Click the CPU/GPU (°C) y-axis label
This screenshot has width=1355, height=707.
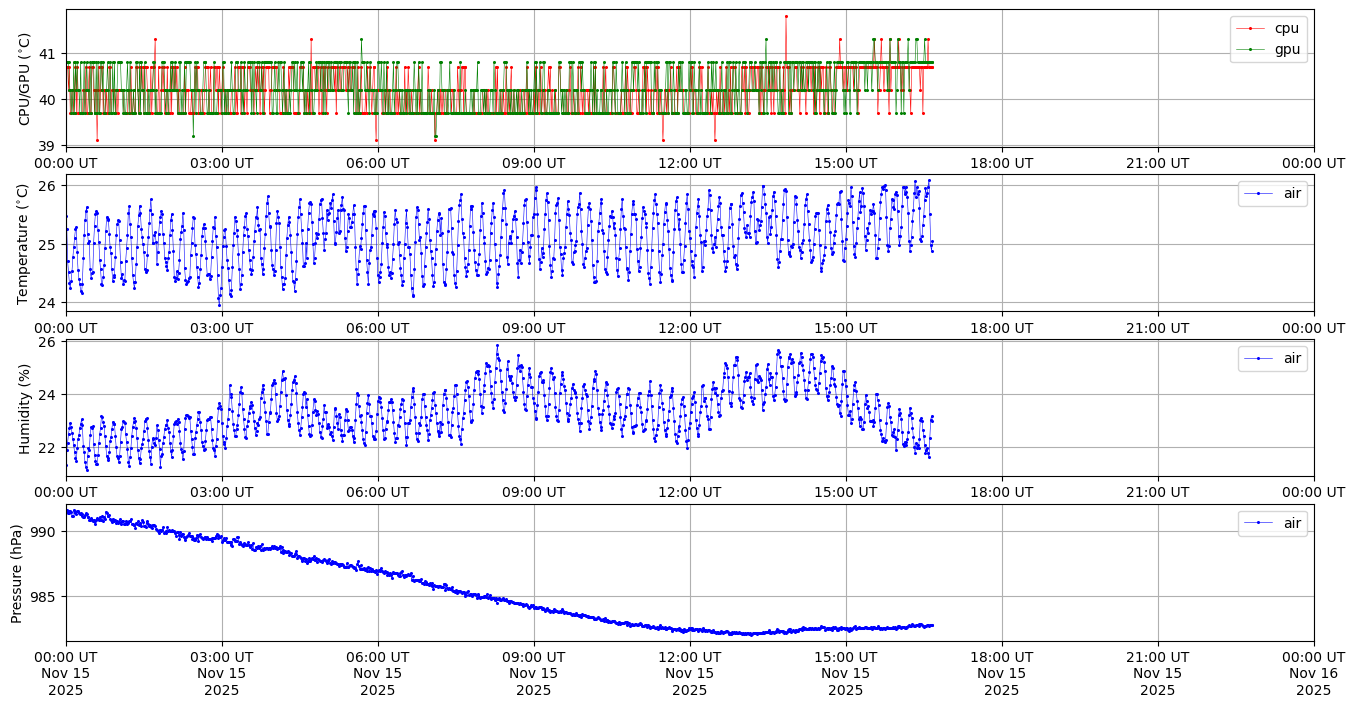pyautogui.click(x=25, y=78)
